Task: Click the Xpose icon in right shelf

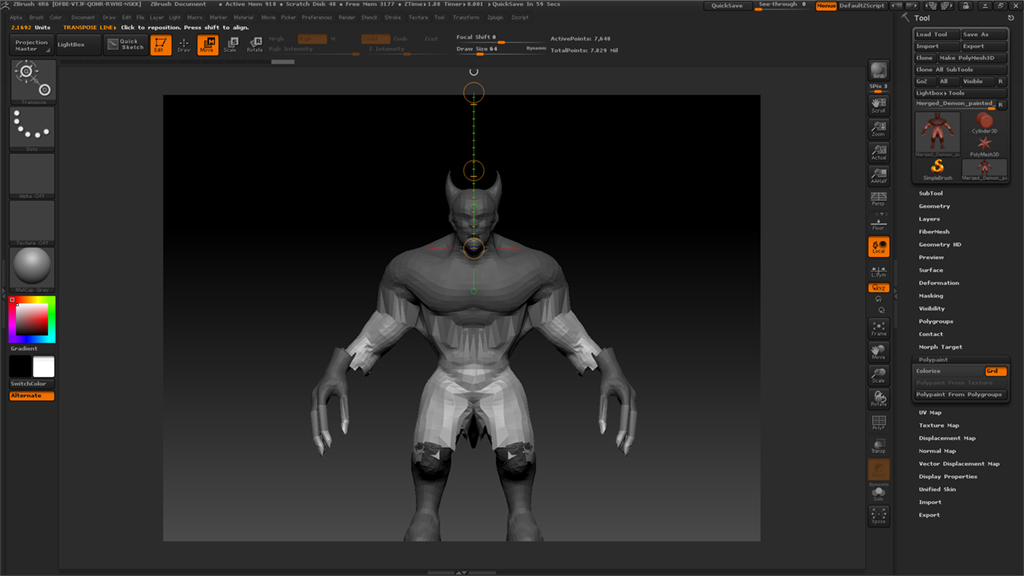Action: point(878,516)
